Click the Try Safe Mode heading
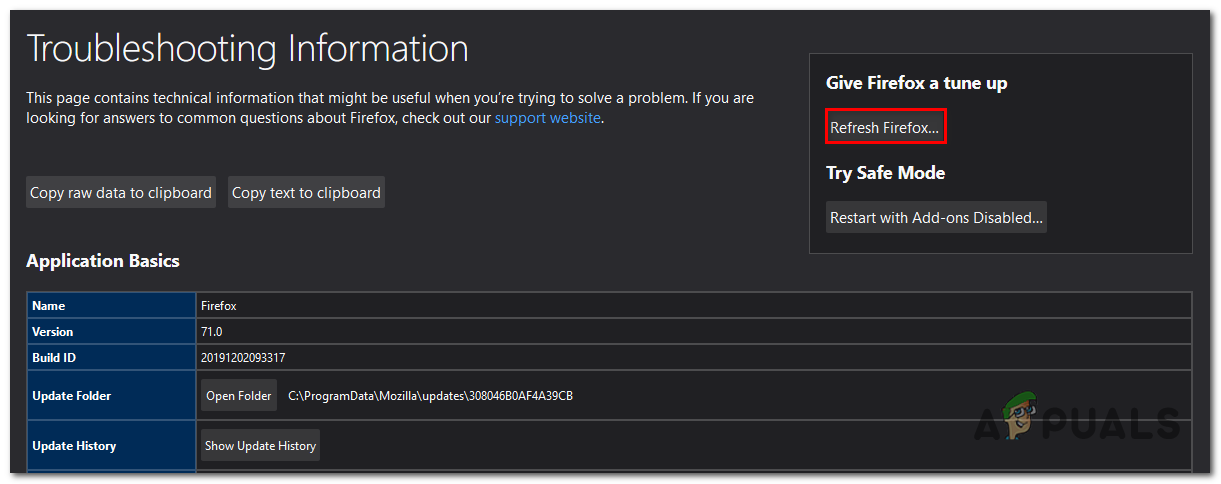The width and height of the screenshot is (1221, 484). pyautogui.click(x=885, y=173)
